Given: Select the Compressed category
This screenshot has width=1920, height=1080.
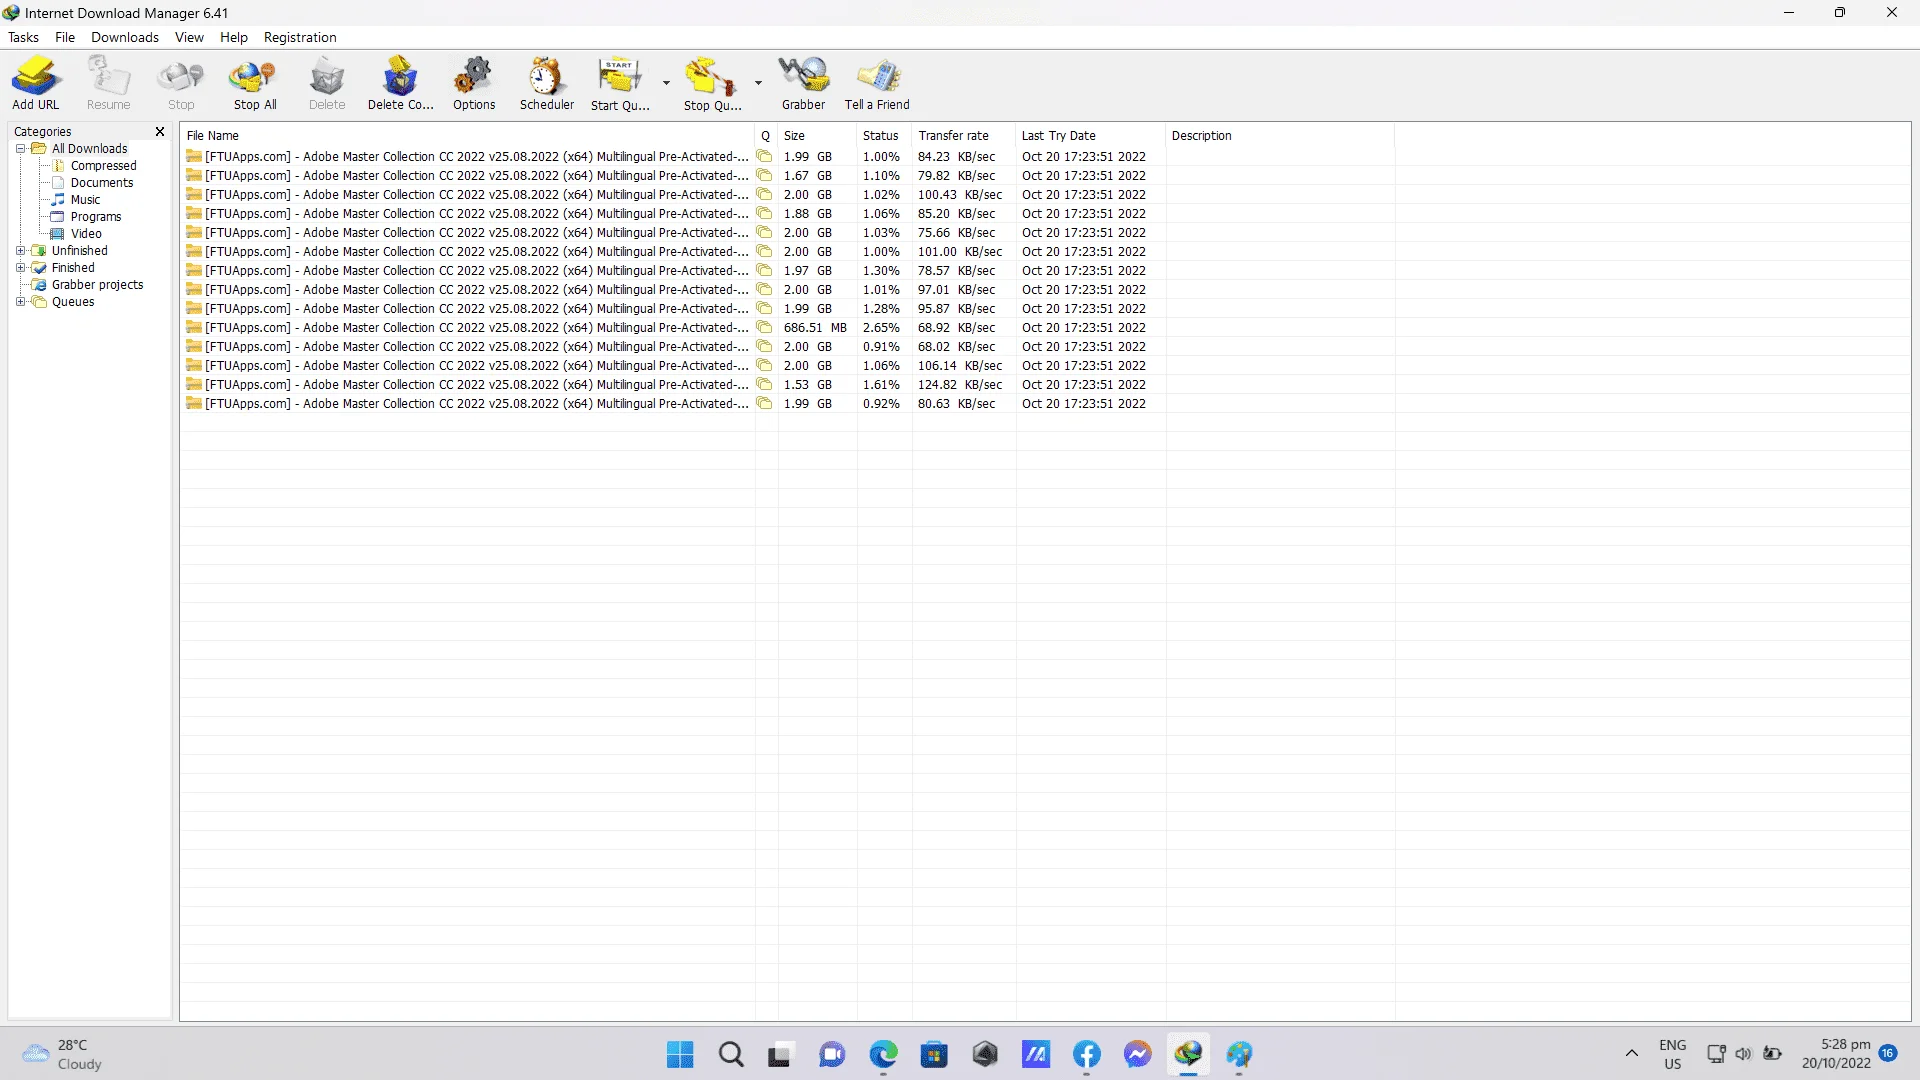Looking at the screenshot, I should click(103, 165).
